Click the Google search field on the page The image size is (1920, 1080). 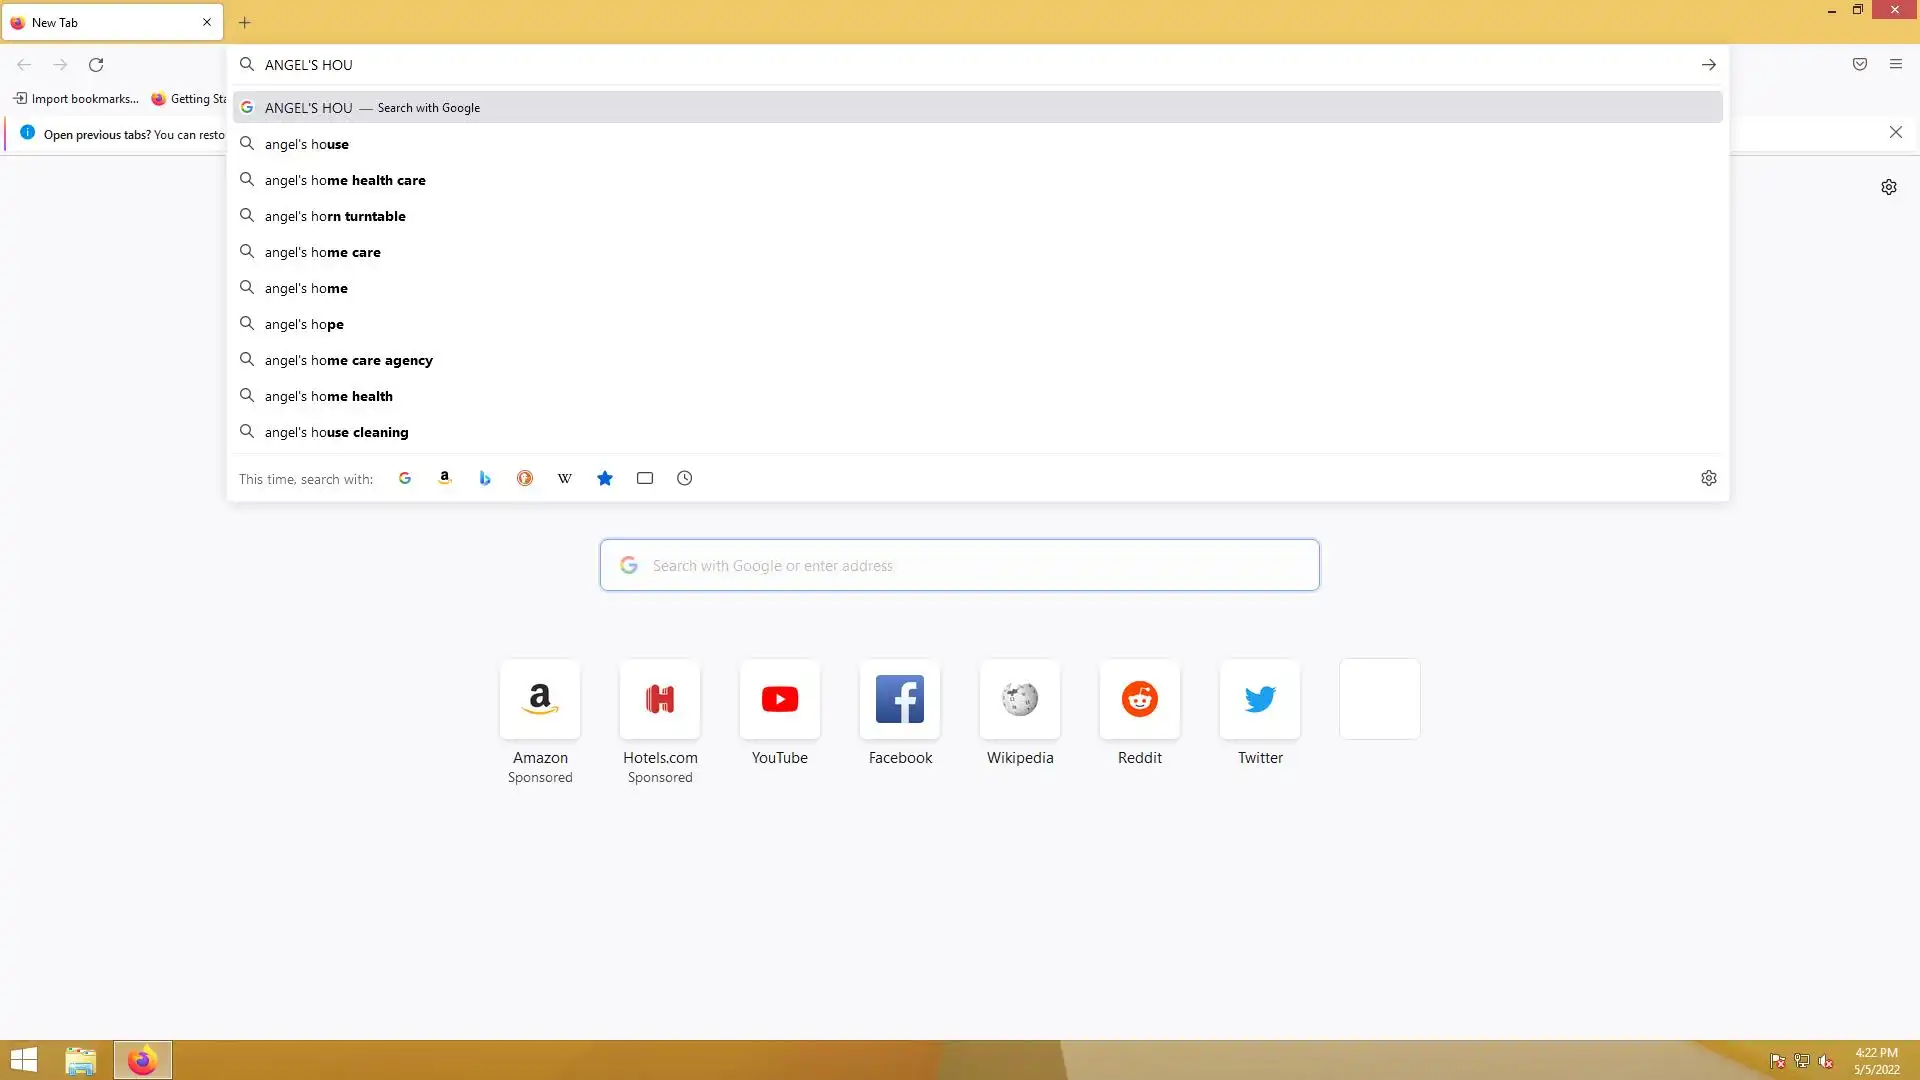(960, 565)
